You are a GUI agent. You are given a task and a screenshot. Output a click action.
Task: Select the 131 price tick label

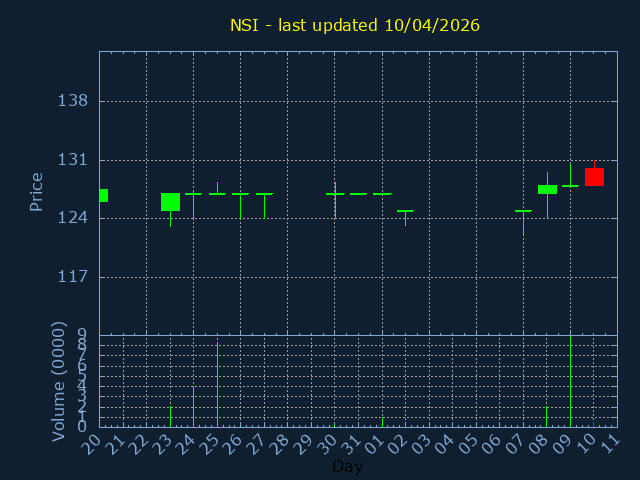[x=73, y=160]
